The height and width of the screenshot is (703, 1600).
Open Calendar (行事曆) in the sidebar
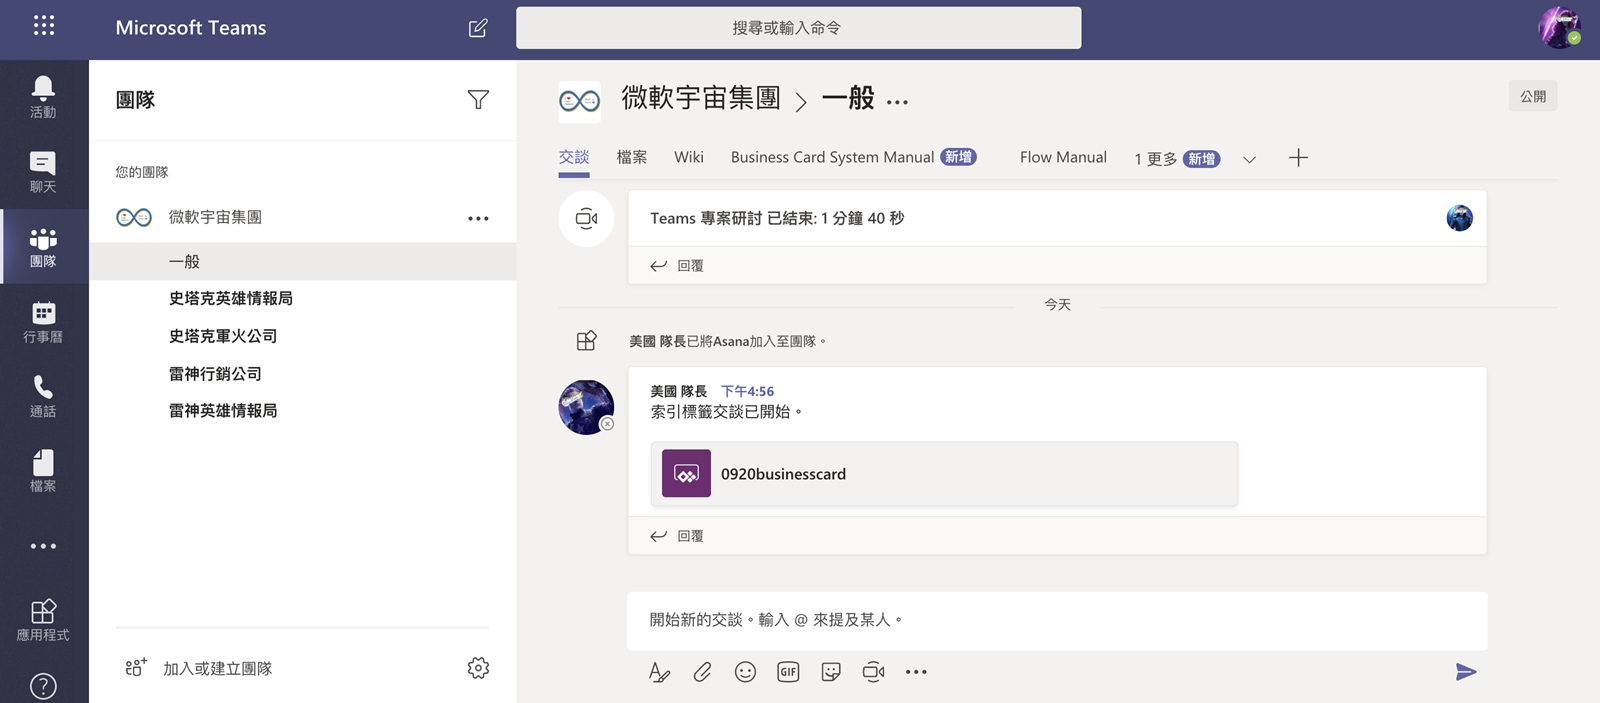[x=43, y=322]
